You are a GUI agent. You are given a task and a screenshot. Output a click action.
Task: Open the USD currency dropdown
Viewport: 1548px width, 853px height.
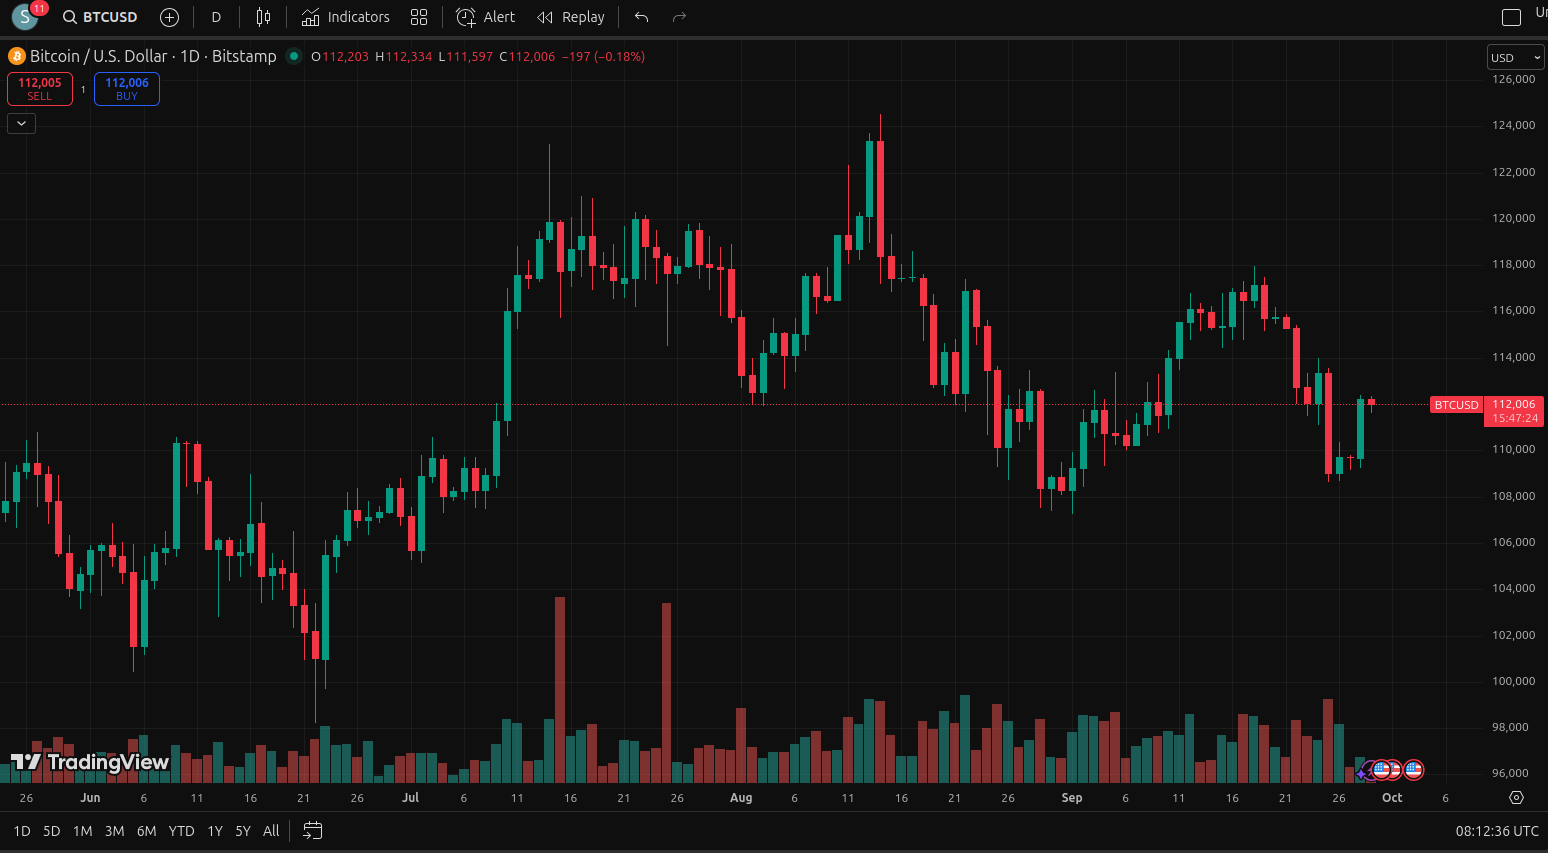coord(1516,57)
